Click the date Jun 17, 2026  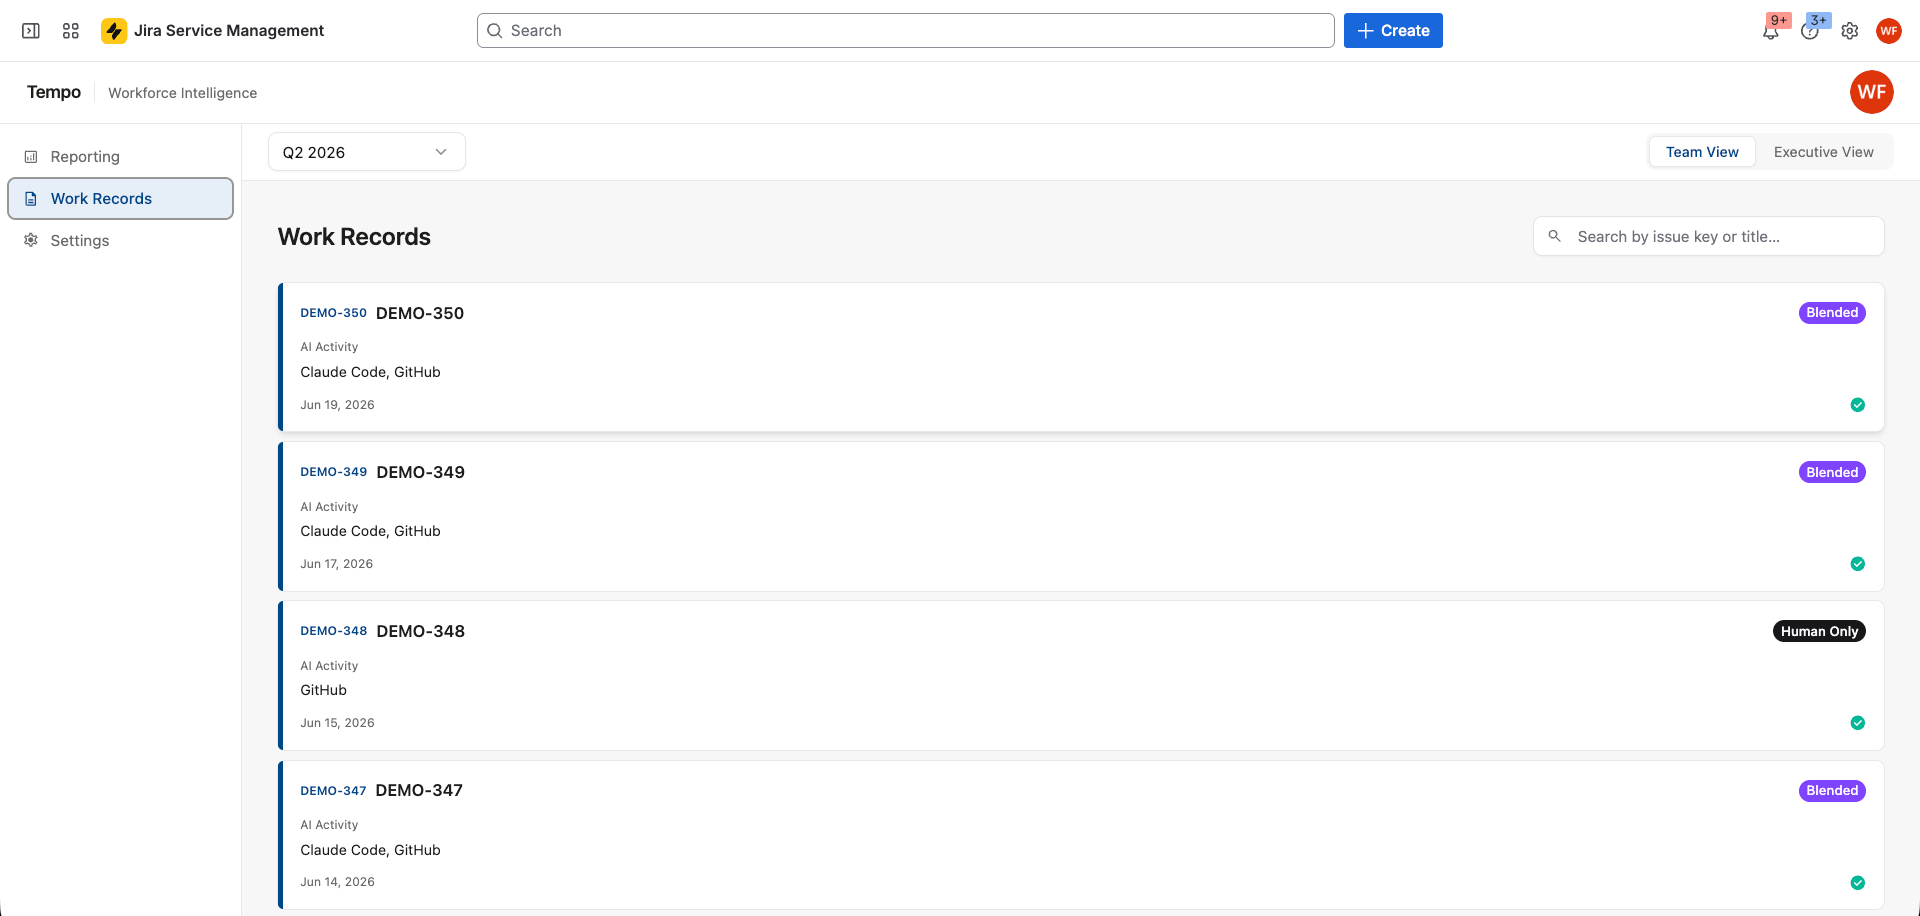click(337, 564)
